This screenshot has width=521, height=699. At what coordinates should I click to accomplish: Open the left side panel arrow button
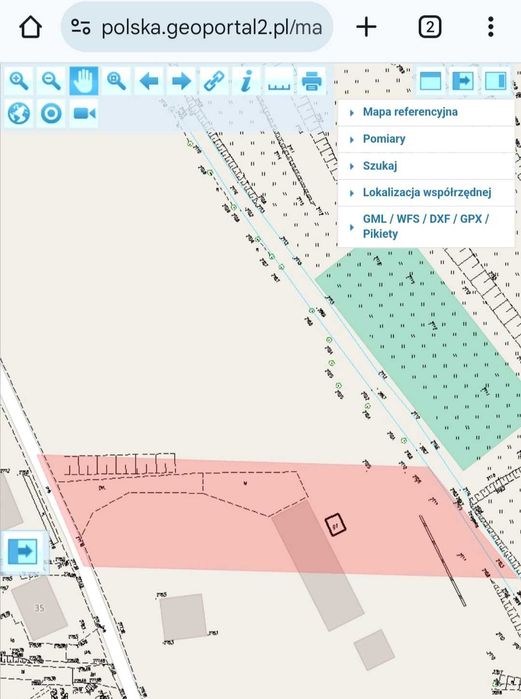(23, 551)
